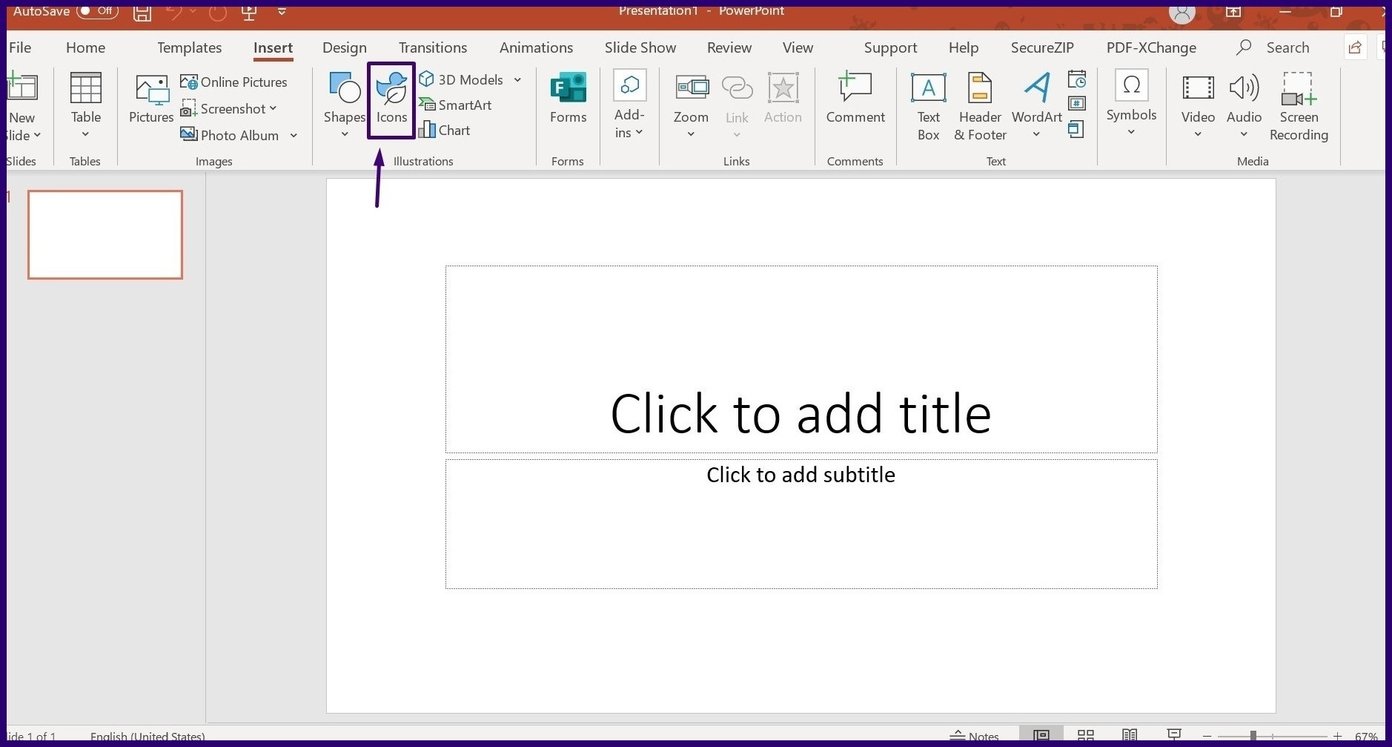The width and height of the screenshot is (1392, 747).
Task: Click the Photo Album button
Action: click(x=230, y=135)
